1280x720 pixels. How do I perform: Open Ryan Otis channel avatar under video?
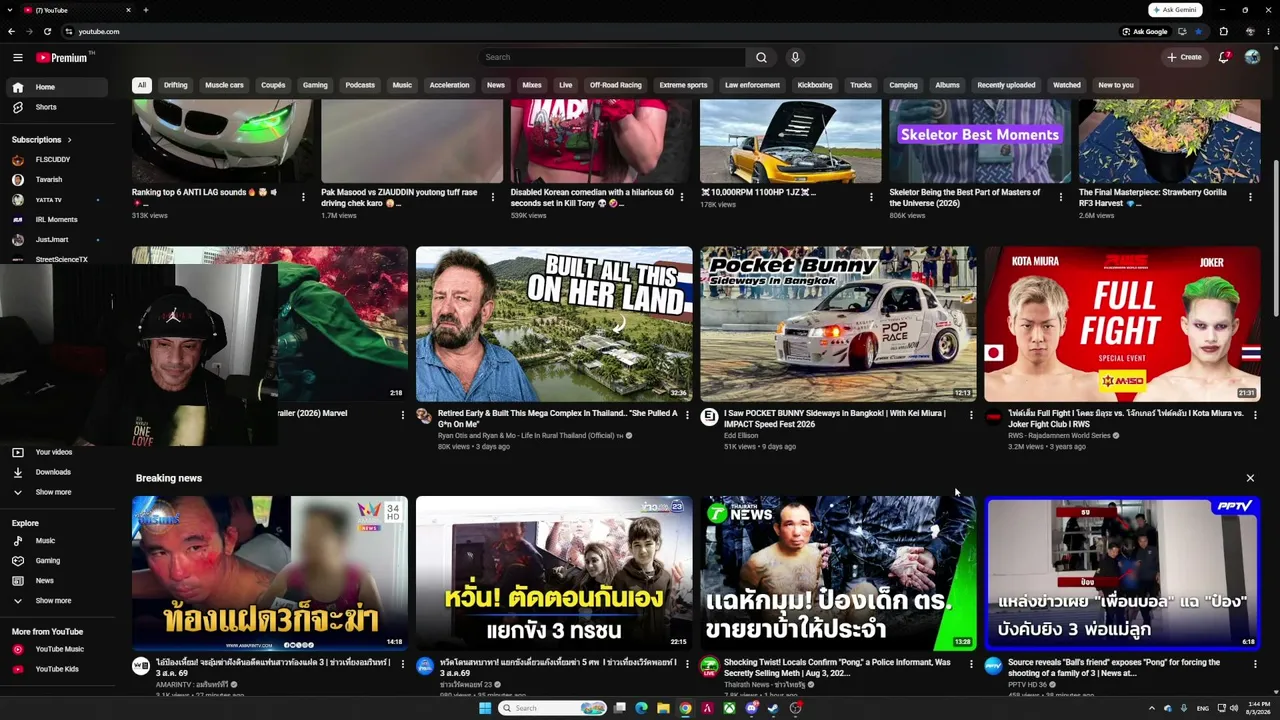(x=424, y=416)
